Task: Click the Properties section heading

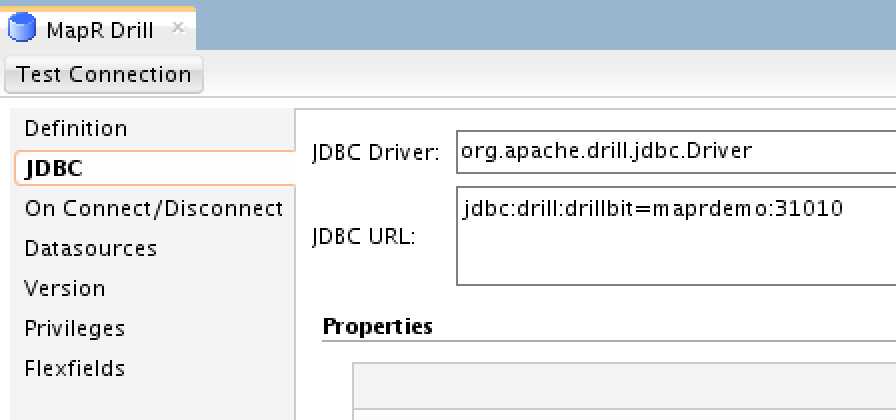Action: 378,326
